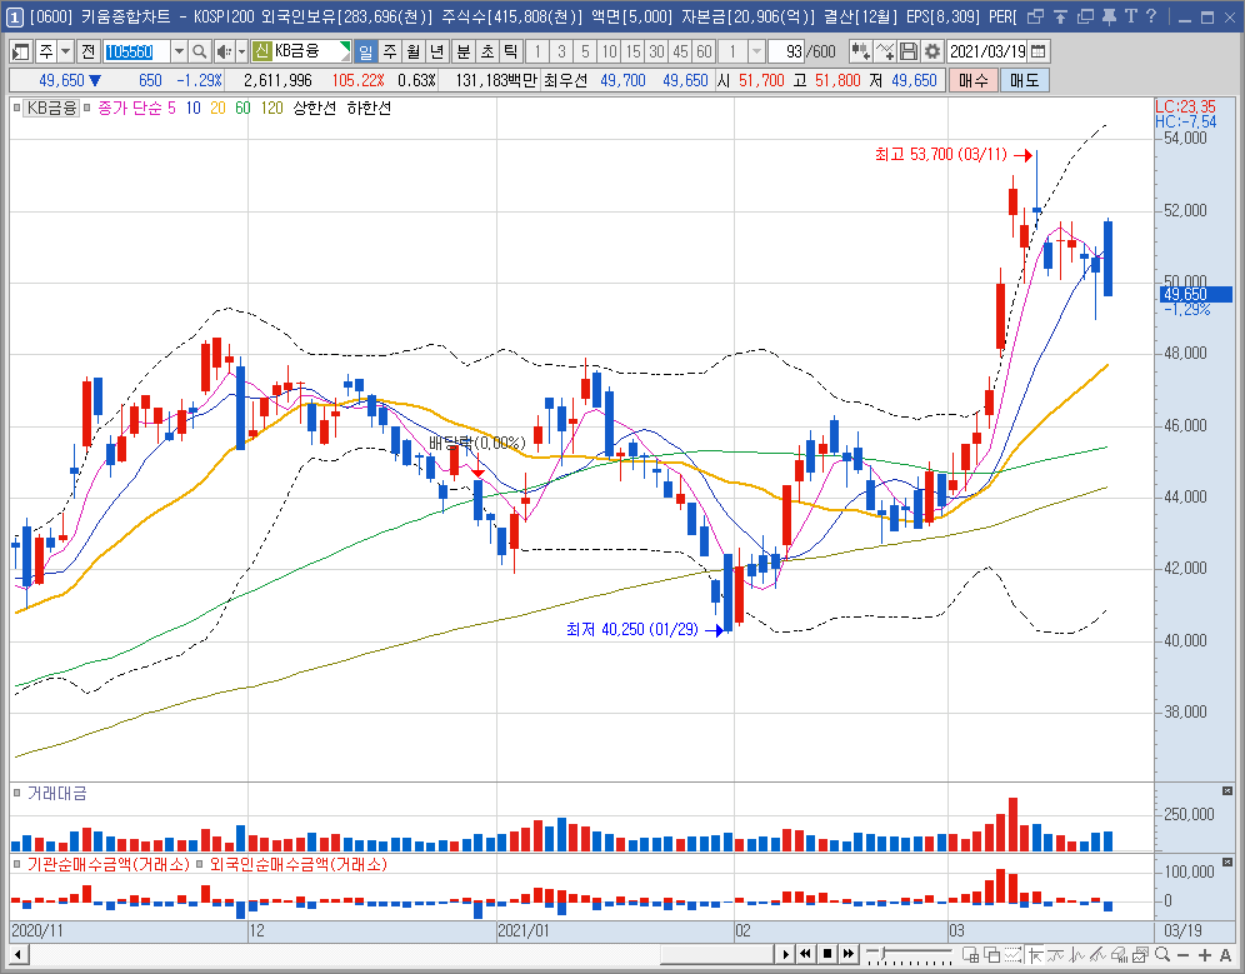Click the stock search magnifier icon
The height and width of the screenshot is (974, 1245).
(x=199, y=51)
